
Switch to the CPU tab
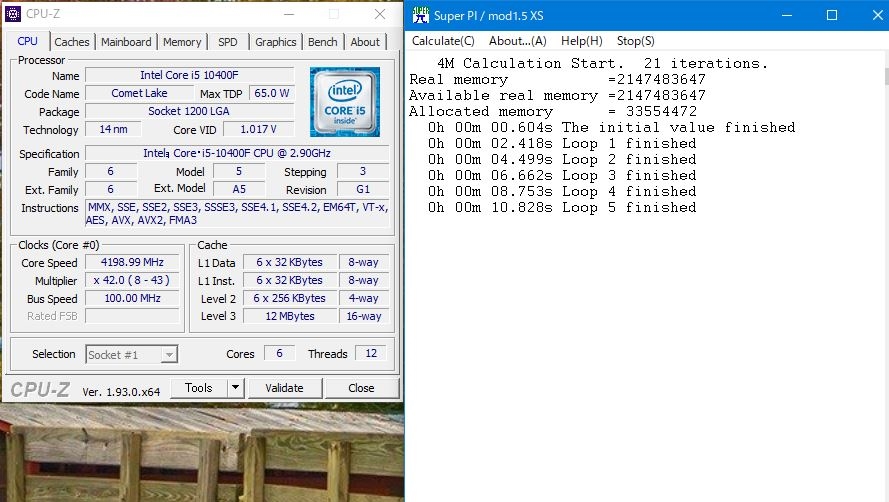coord(27,41)
